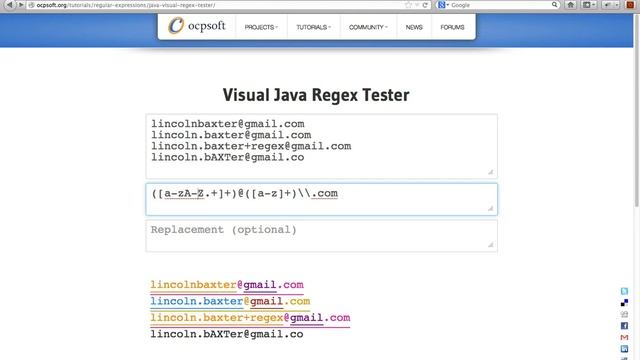
Task: Click the orange add-on icon
Action: tap(631, 5)
